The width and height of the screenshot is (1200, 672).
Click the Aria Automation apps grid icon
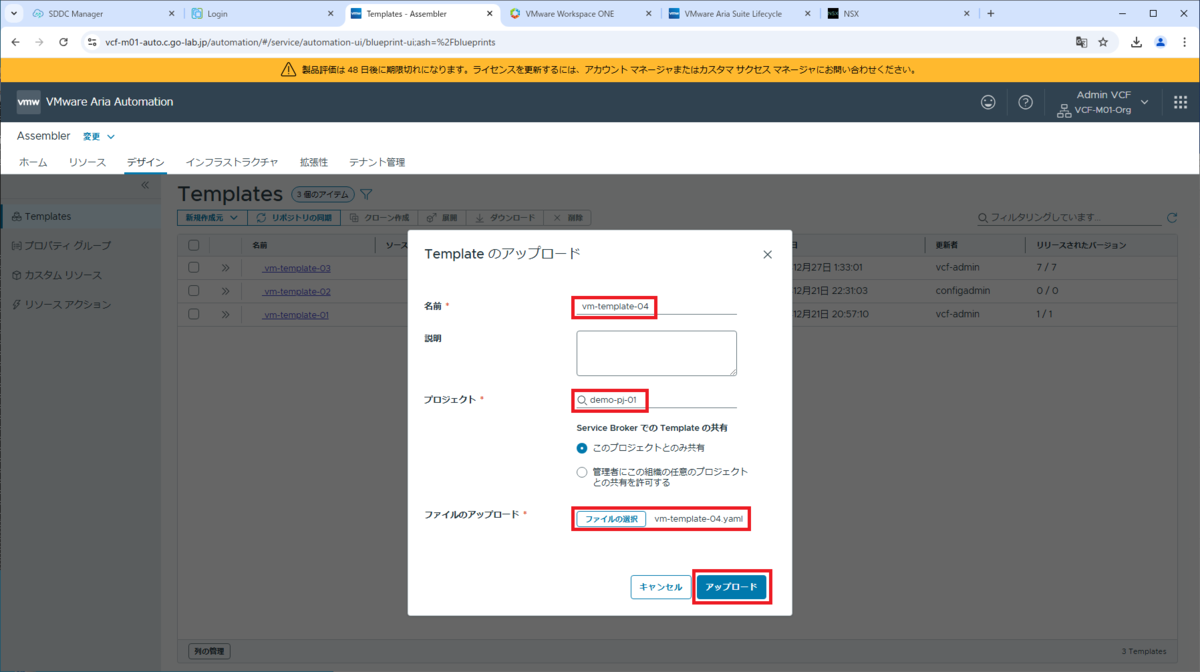tap(1179, 102)
